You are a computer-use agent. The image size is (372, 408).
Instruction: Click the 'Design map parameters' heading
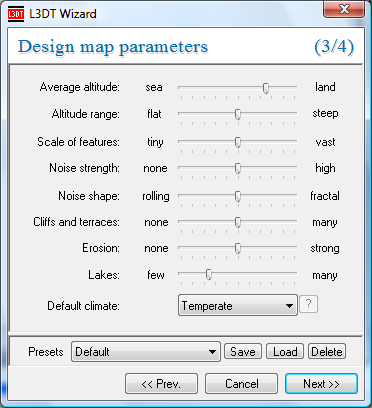[113, 47]
